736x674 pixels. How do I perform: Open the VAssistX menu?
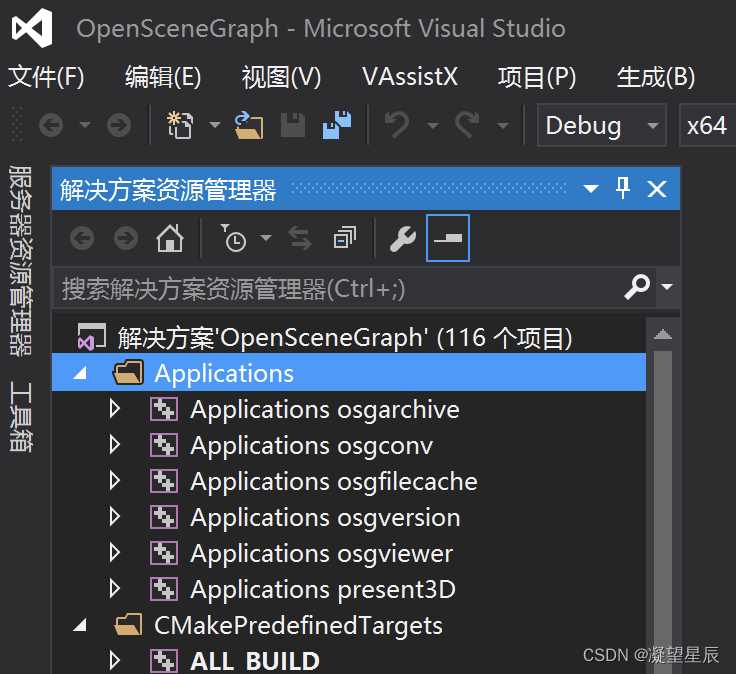coord(410,77)
